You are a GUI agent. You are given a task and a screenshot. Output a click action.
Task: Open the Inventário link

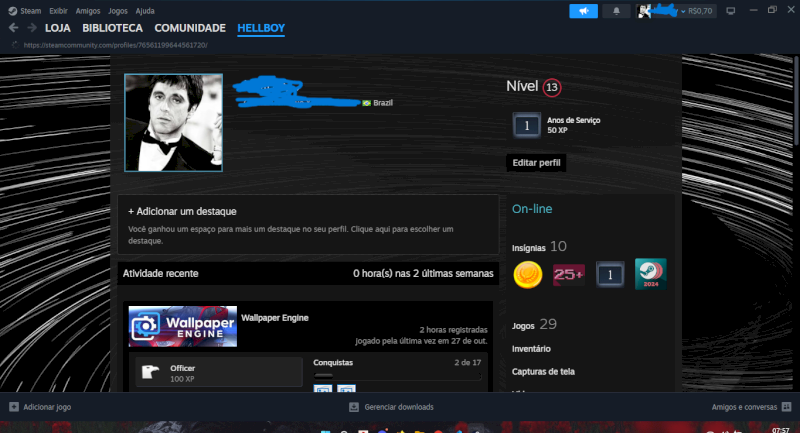pos(531,349)
